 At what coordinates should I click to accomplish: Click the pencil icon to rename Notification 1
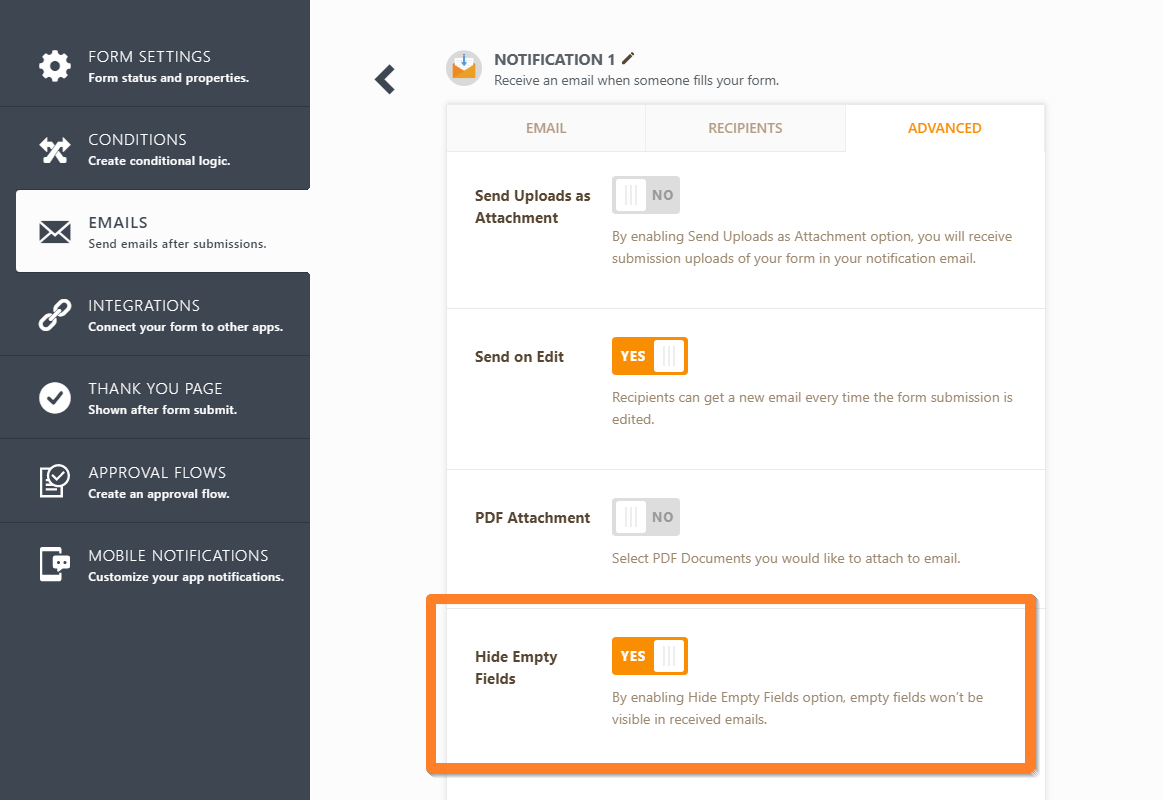628,59
